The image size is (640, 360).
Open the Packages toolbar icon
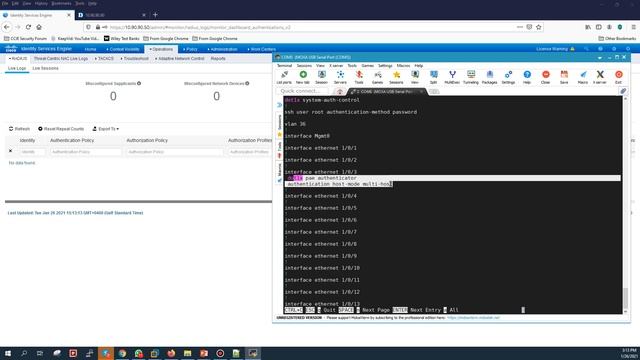click(x=489, y=77)
